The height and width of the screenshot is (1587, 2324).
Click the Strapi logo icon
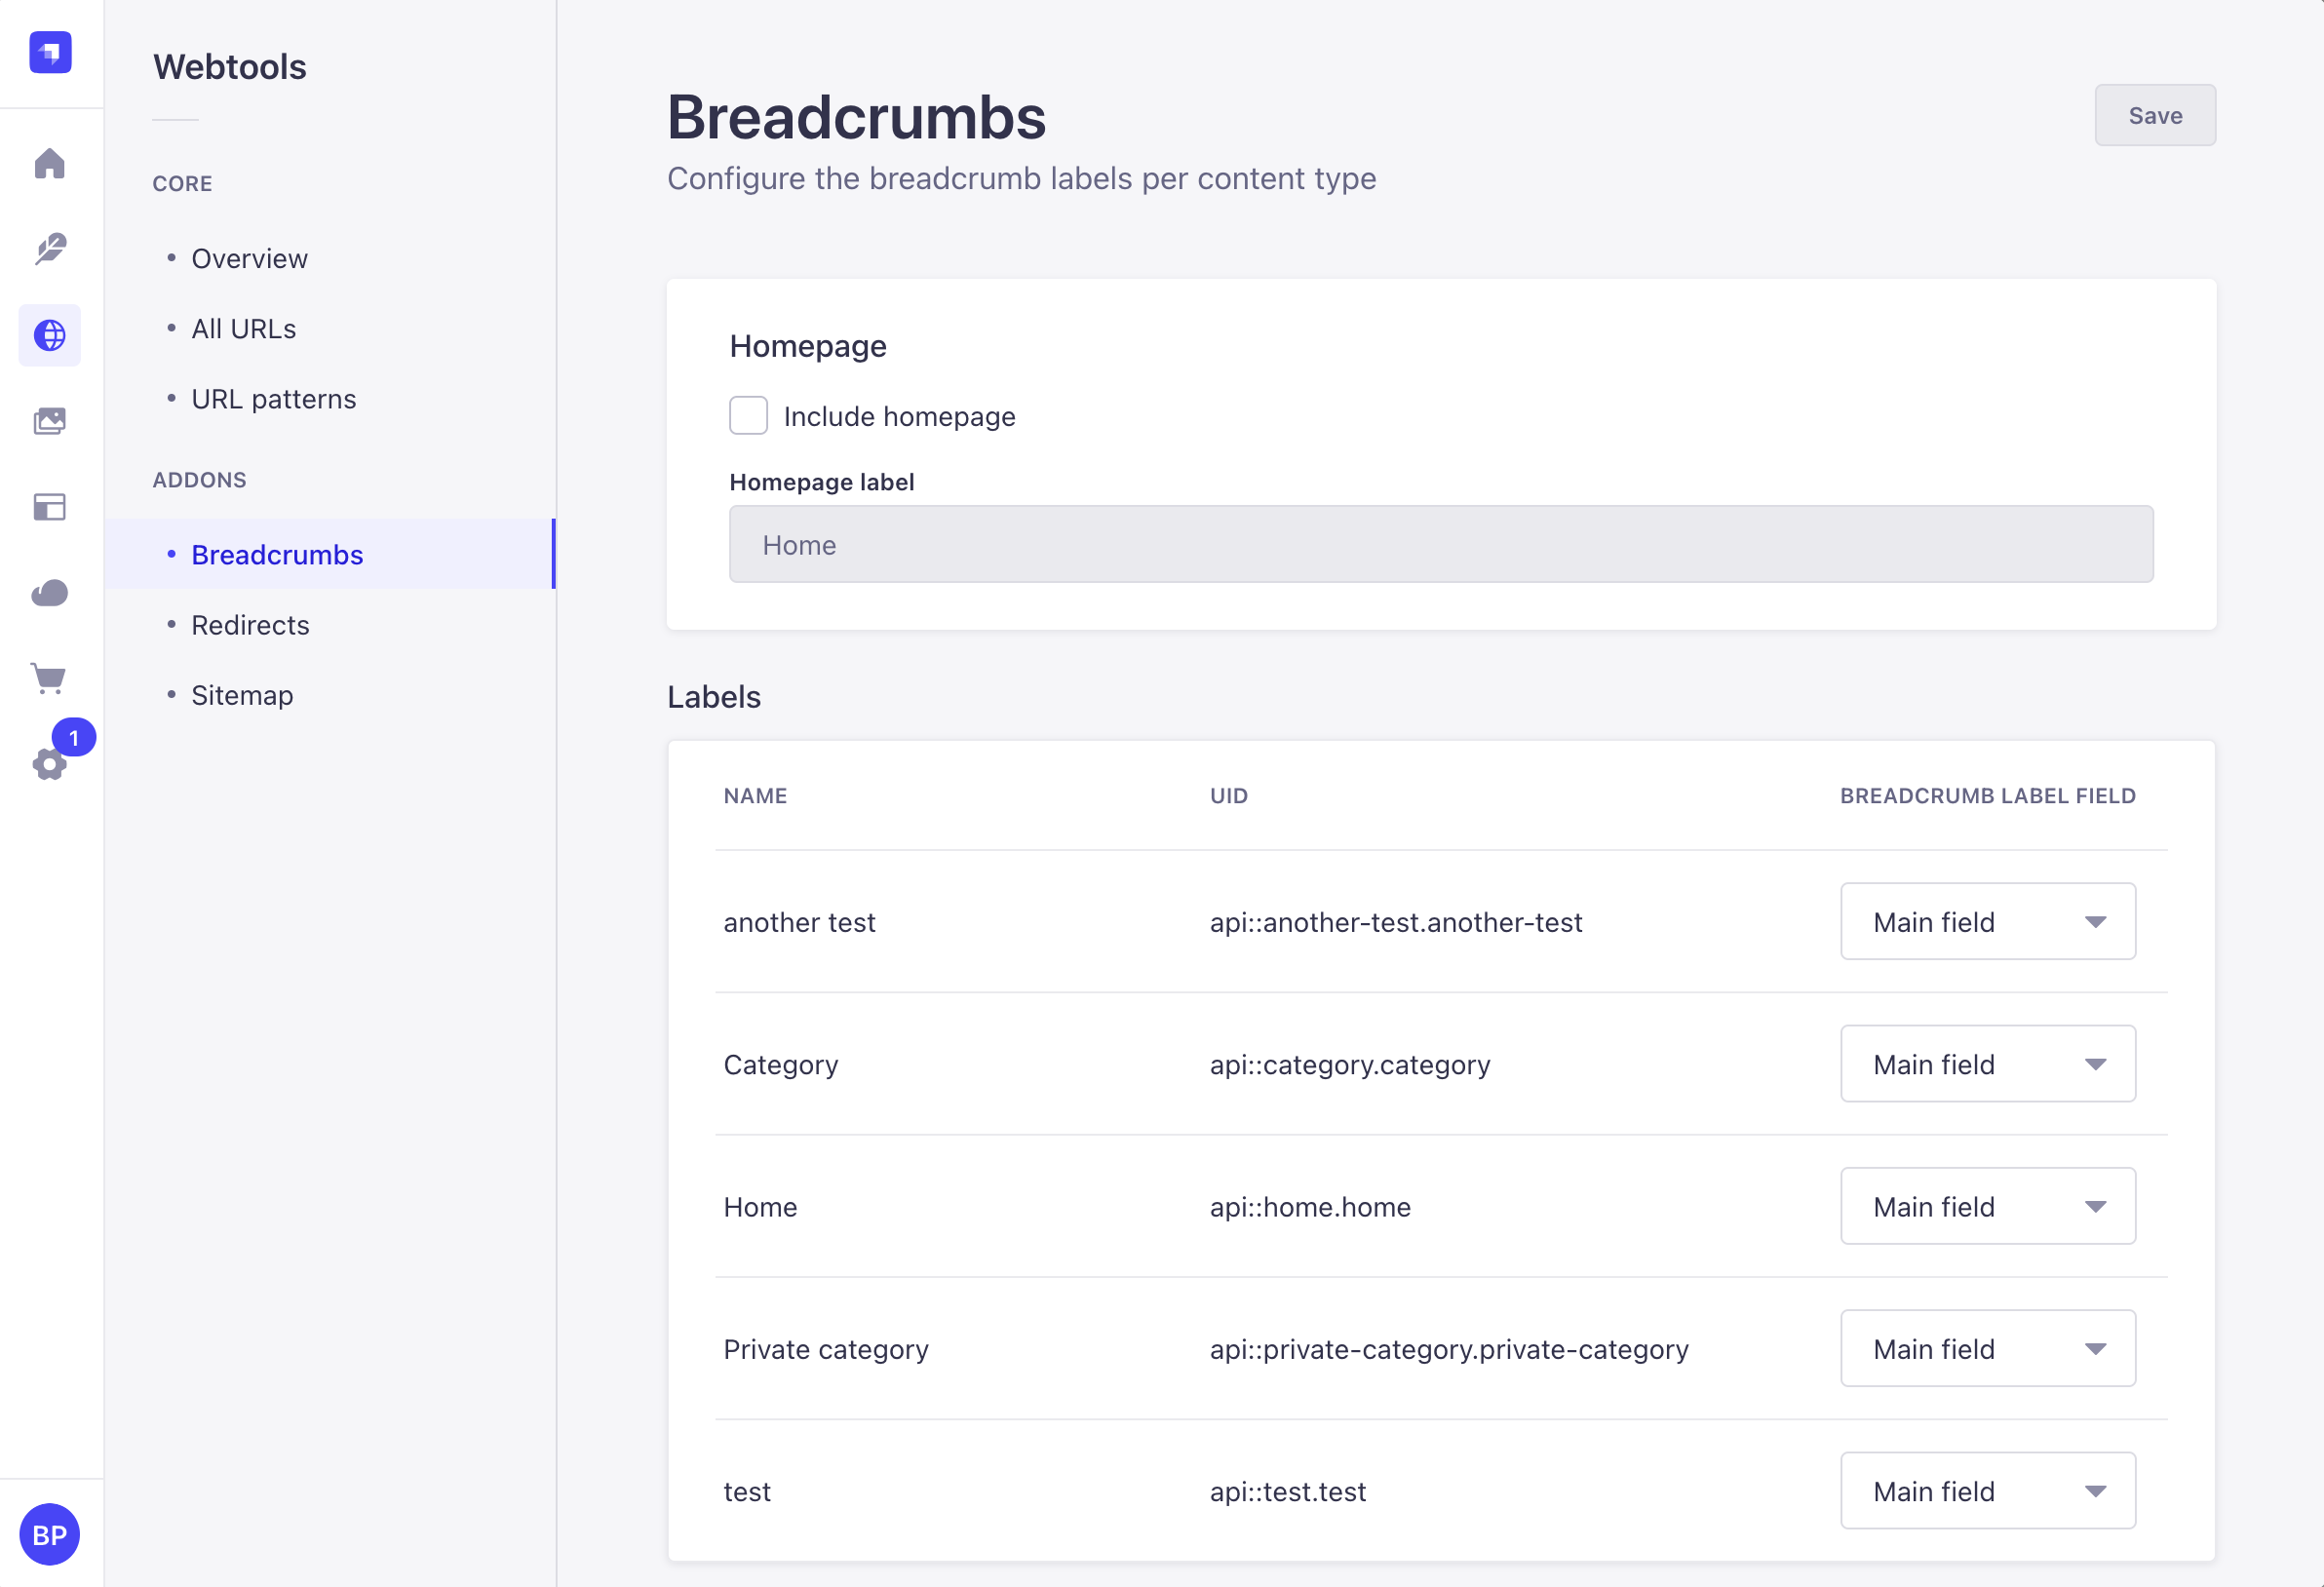click(50, 52)
